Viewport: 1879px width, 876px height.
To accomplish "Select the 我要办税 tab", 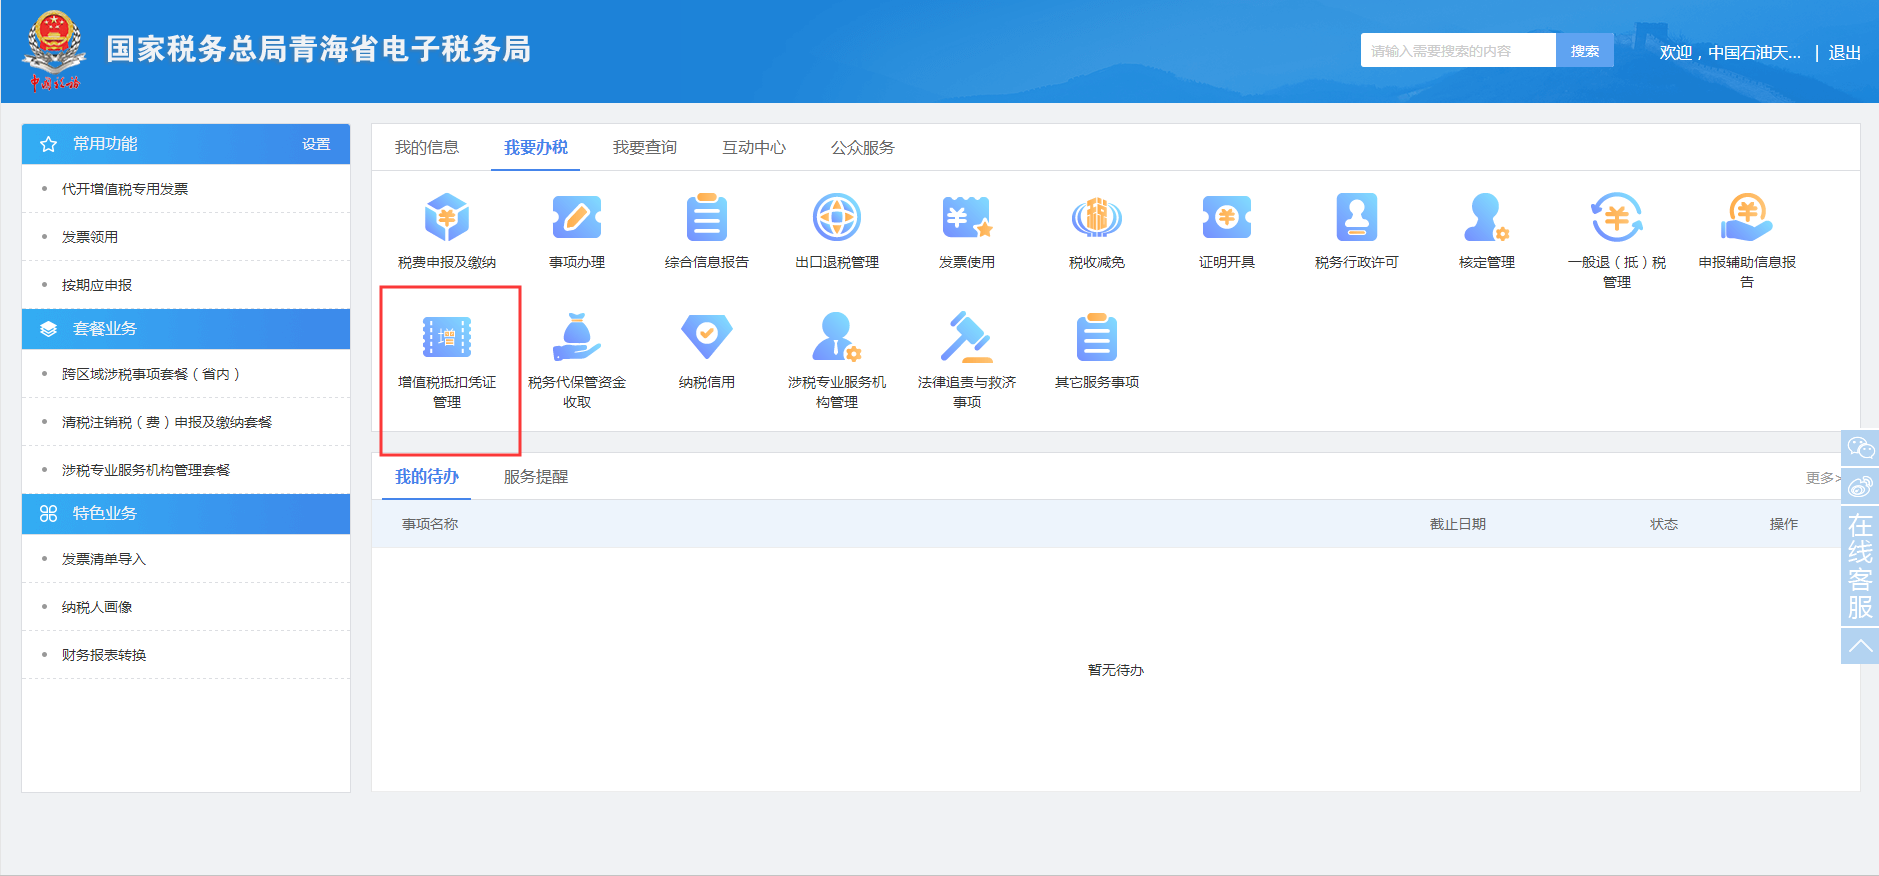I will 536,147.
